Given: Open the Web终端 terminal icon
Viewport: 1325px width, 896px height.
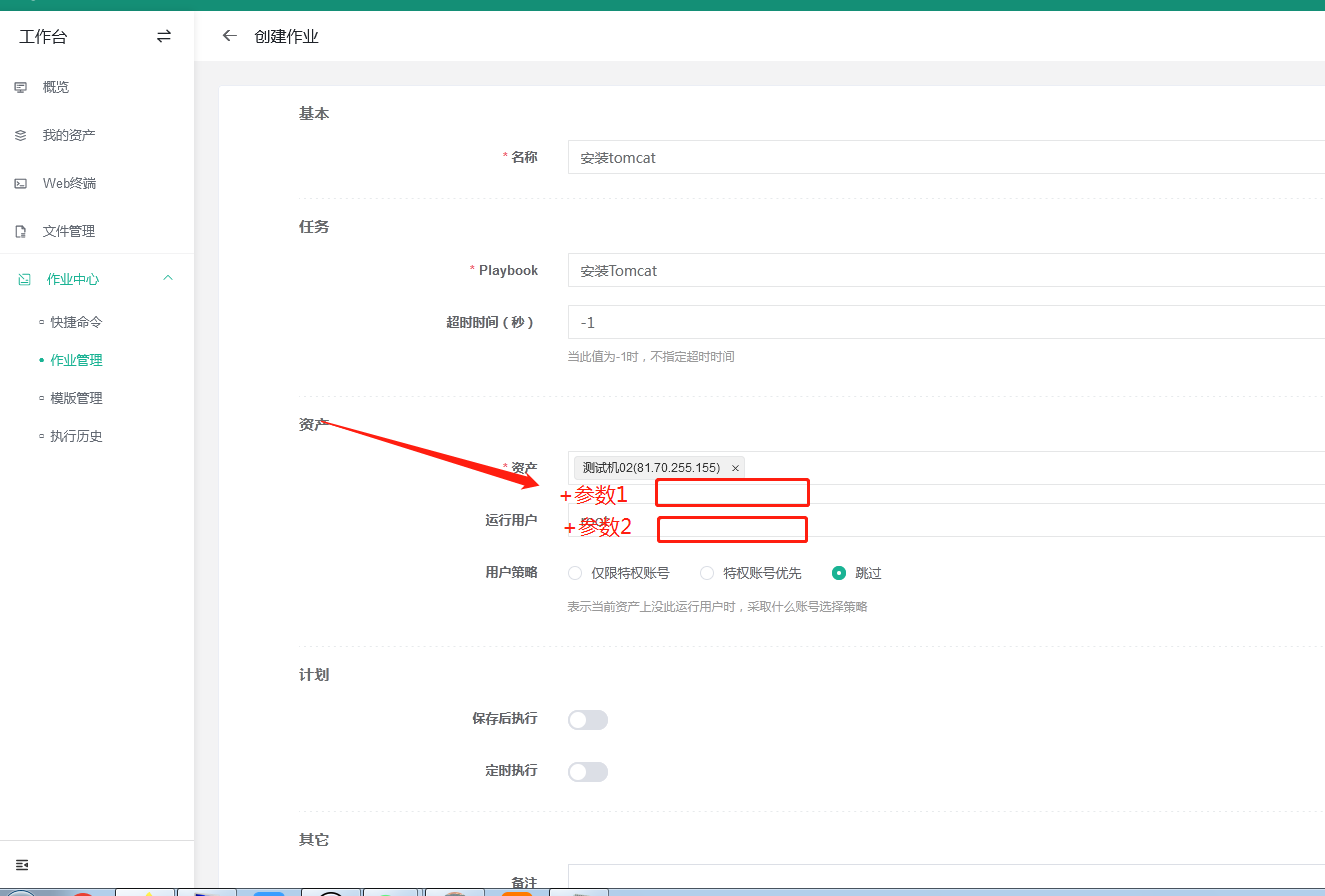Looking at the screenshot, I should (x=20, y=183).
